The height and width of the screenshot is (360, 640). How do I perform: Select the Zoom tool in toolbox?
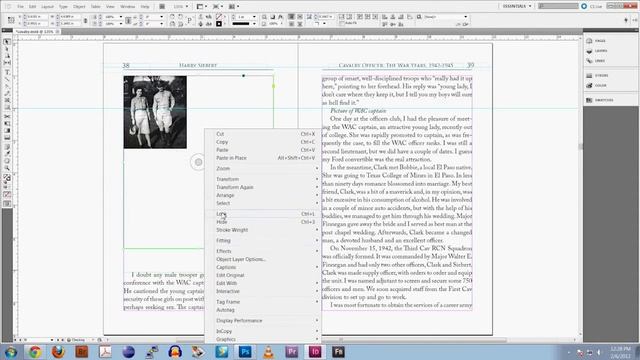(x=7, y=168)
